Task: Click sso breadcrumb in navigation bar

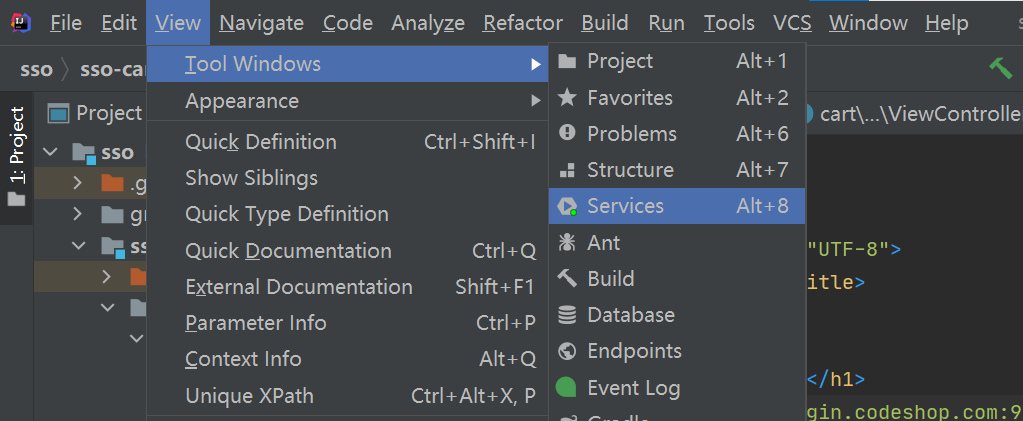Action: 37,70
